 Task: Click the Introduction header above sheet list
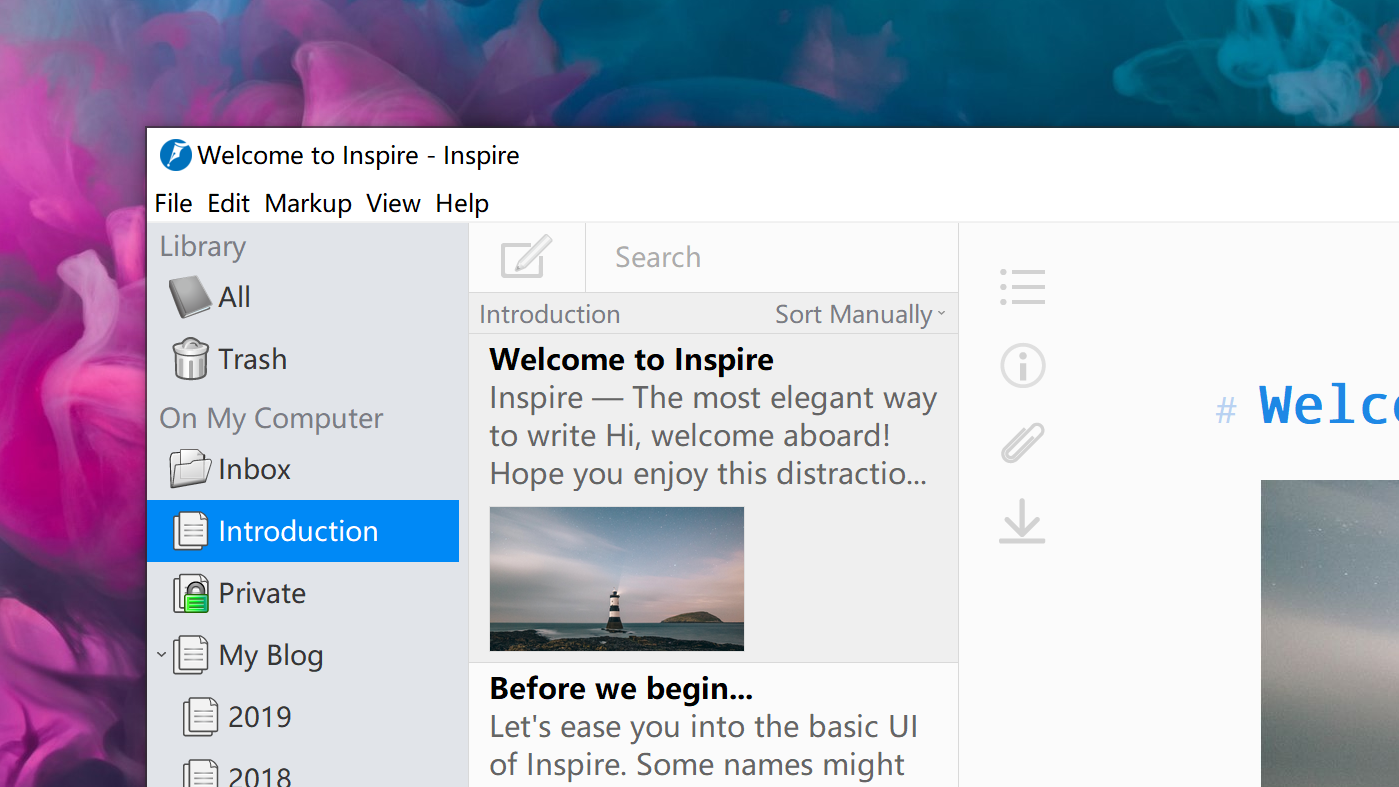click(550, 314)
